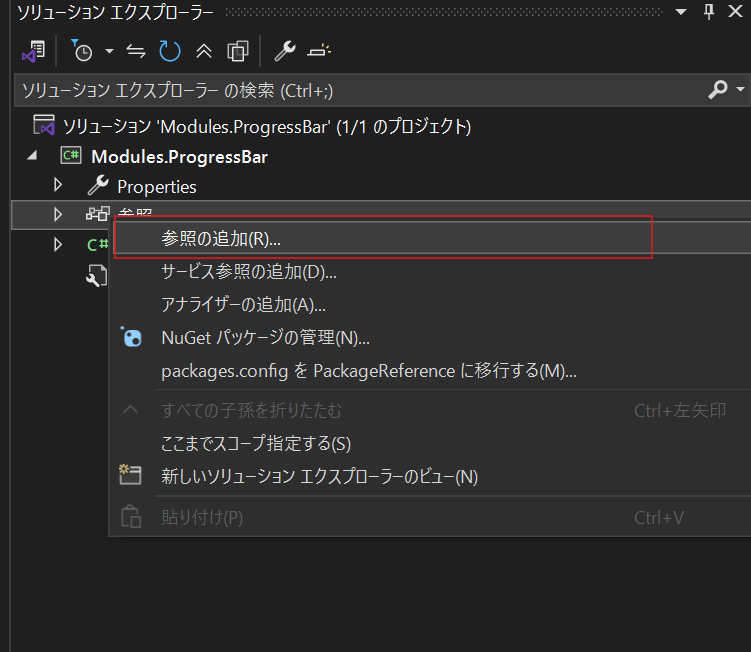Click the collapse descendants caret icon
This screenshot has height=652, width=751.
point(131,410)
